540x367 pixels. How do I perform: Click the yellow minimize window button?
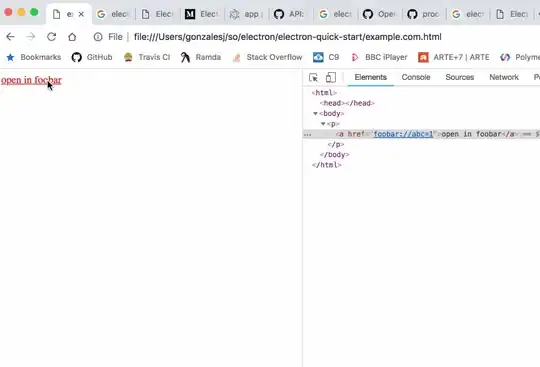tap(21, 12)
